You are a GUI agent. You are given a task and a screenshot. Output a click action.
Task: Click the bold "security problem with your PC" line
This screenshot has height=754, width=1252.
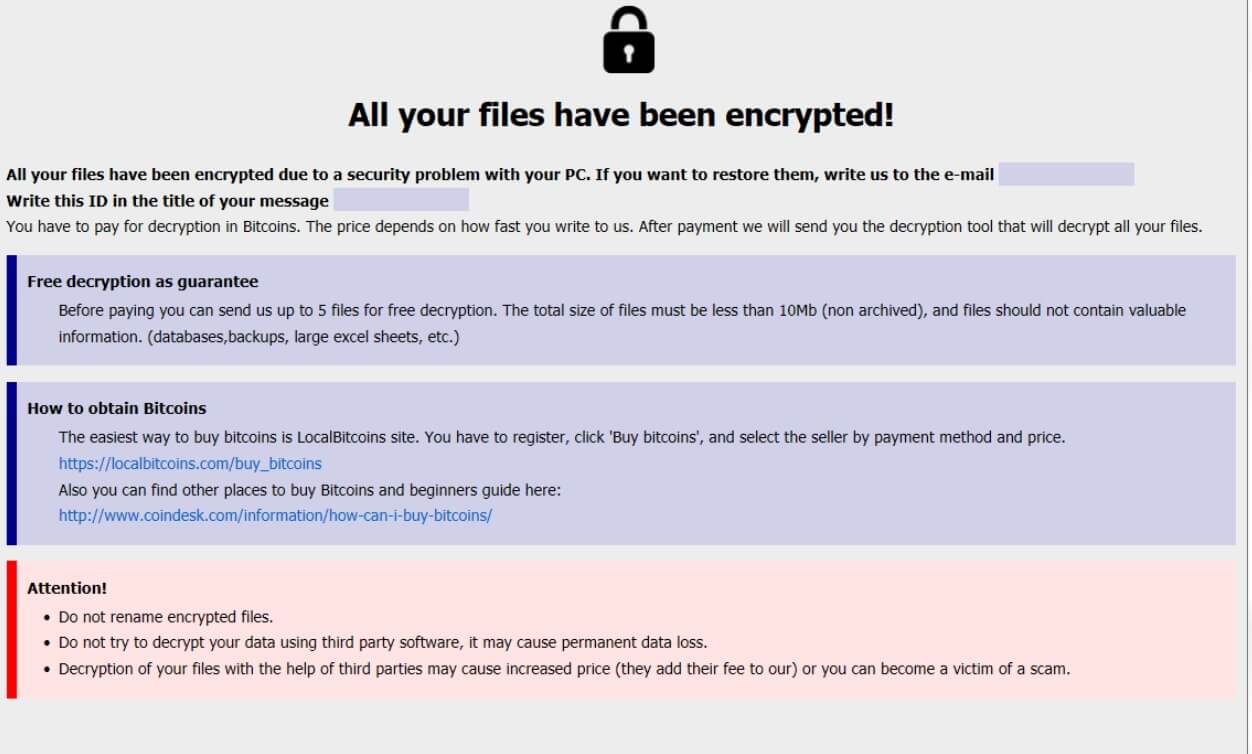(500, 174)
